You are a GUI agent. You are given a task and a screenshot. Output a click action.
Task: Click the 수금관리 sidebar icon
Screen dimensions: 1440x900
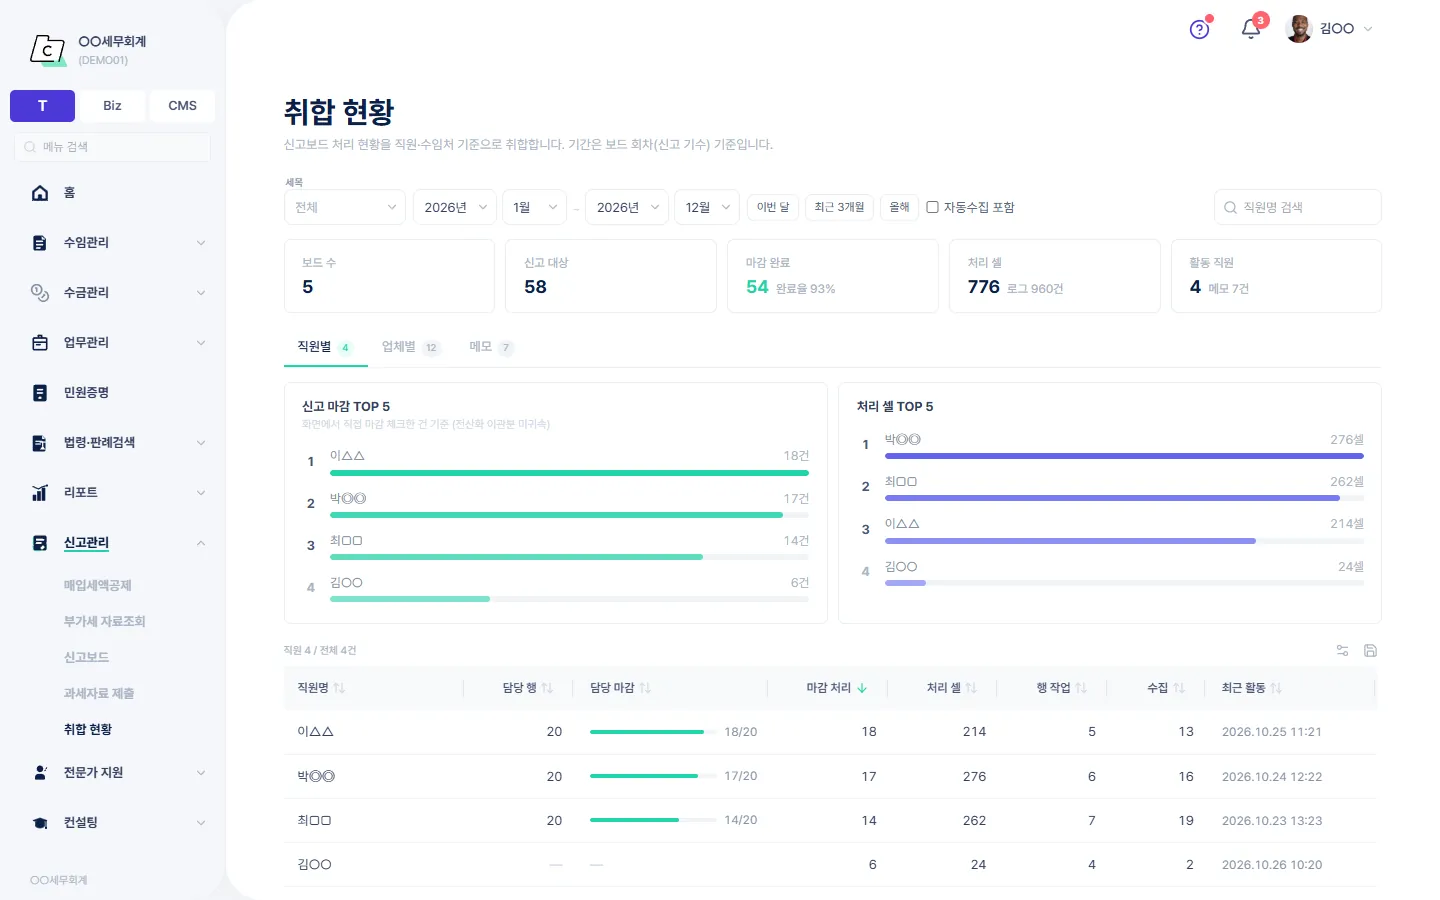pyautogui.click(x=40, y=293)
